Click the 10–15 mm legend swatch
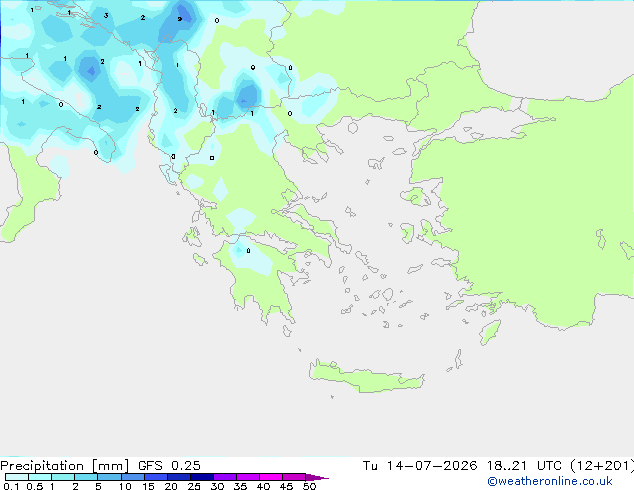This screenshot has height=490, width=634. tap(133, 477)
